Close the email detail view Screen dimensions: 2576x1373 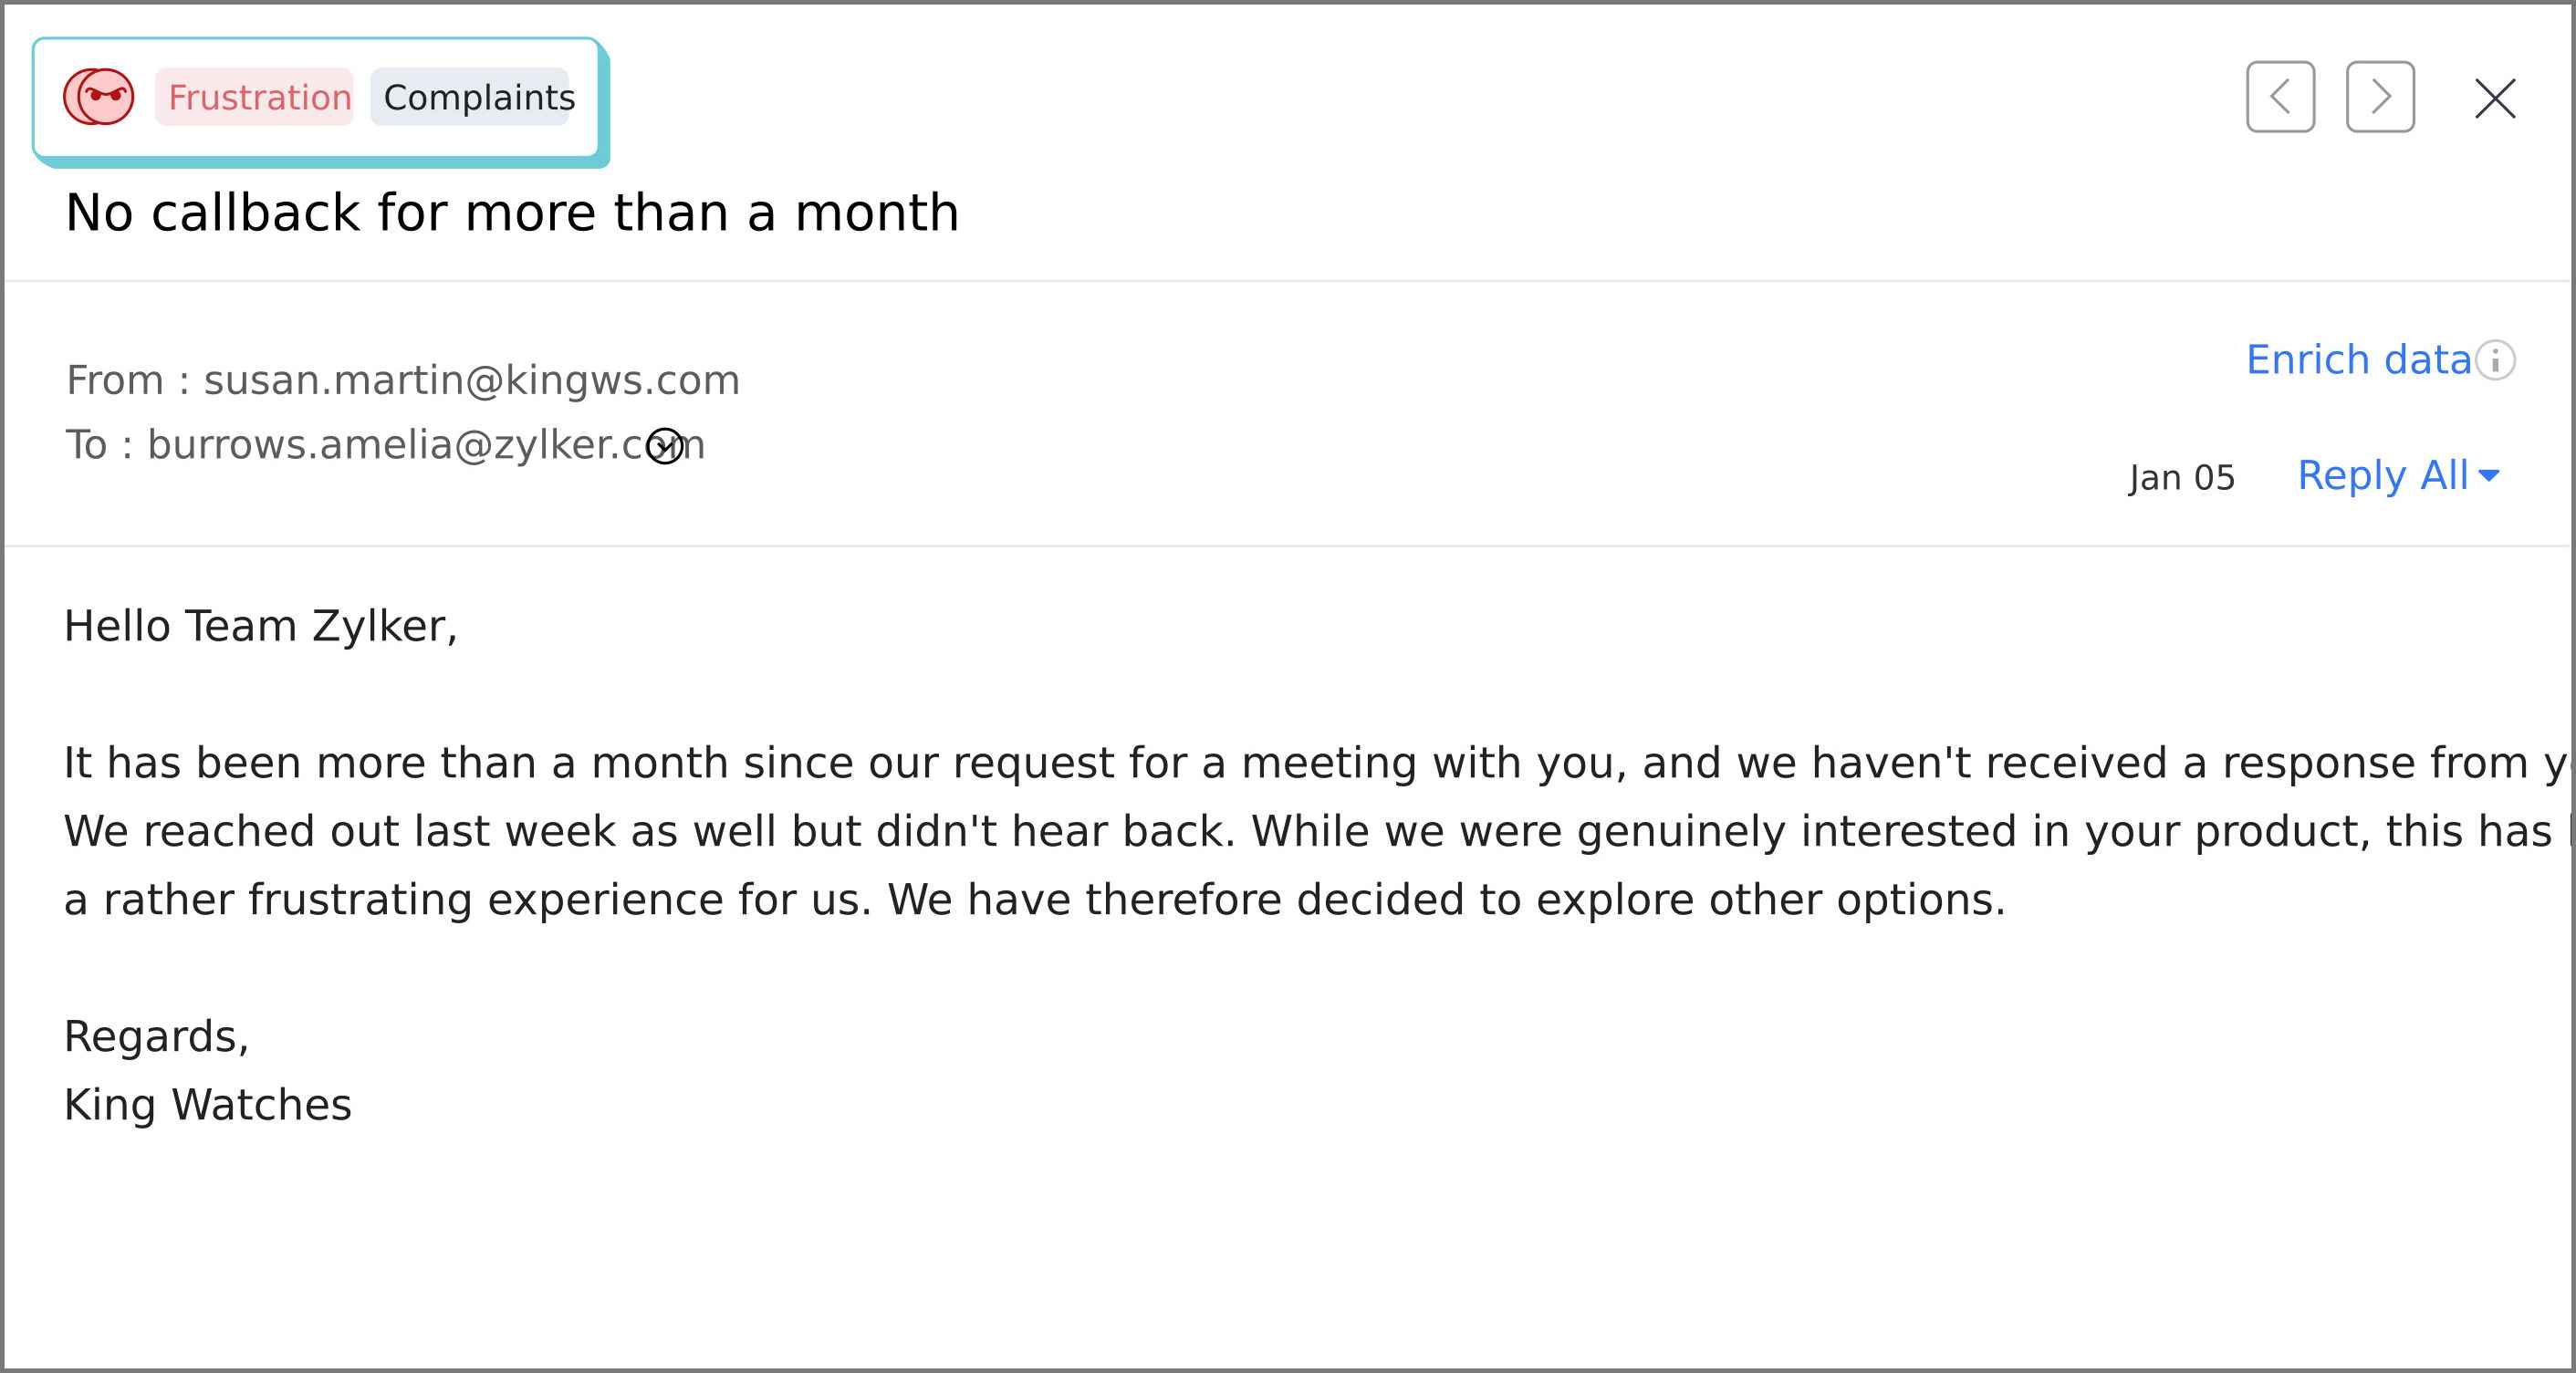coord(2495,98)
